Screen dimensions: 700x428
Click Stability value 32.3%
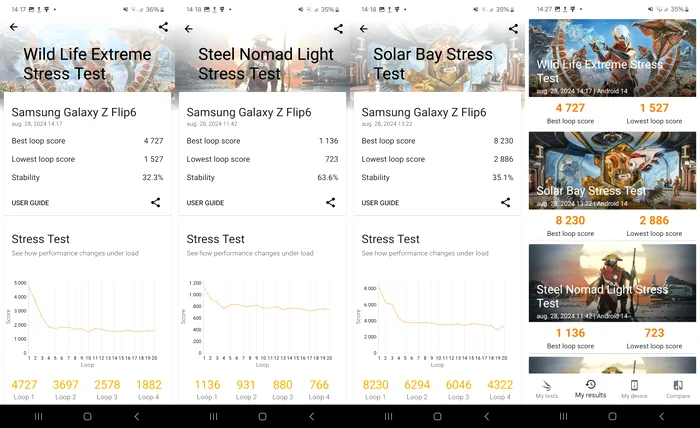coord(153,177)
